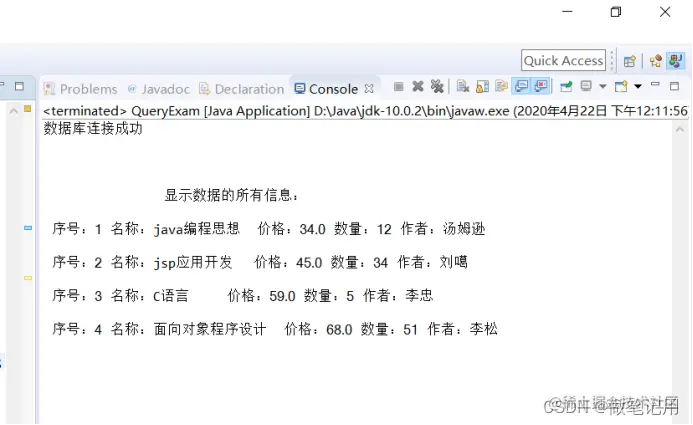Toggle Word Wrap in the console toolbar
The width and height of the screenshot is (693, 425).
(501, 86)
